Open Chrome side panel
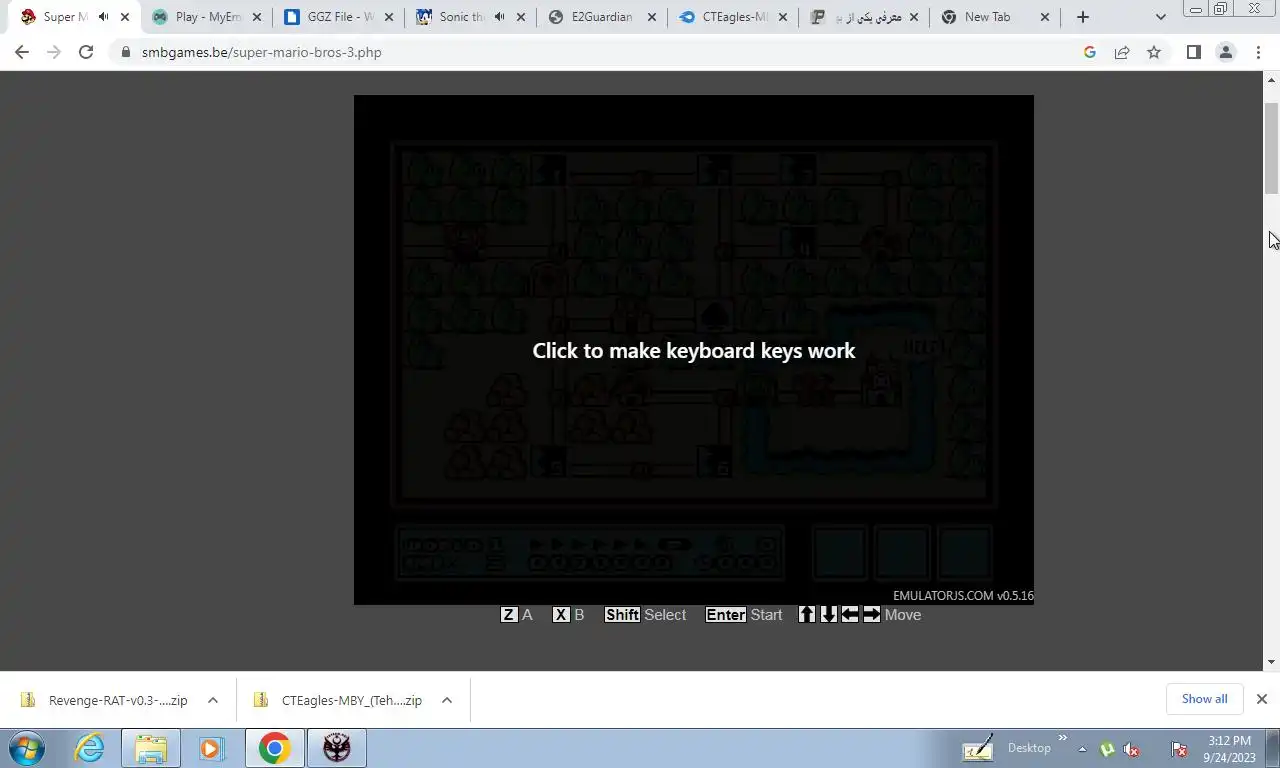The height and width of the screenshot is (768, 1280). [1193, 52]
